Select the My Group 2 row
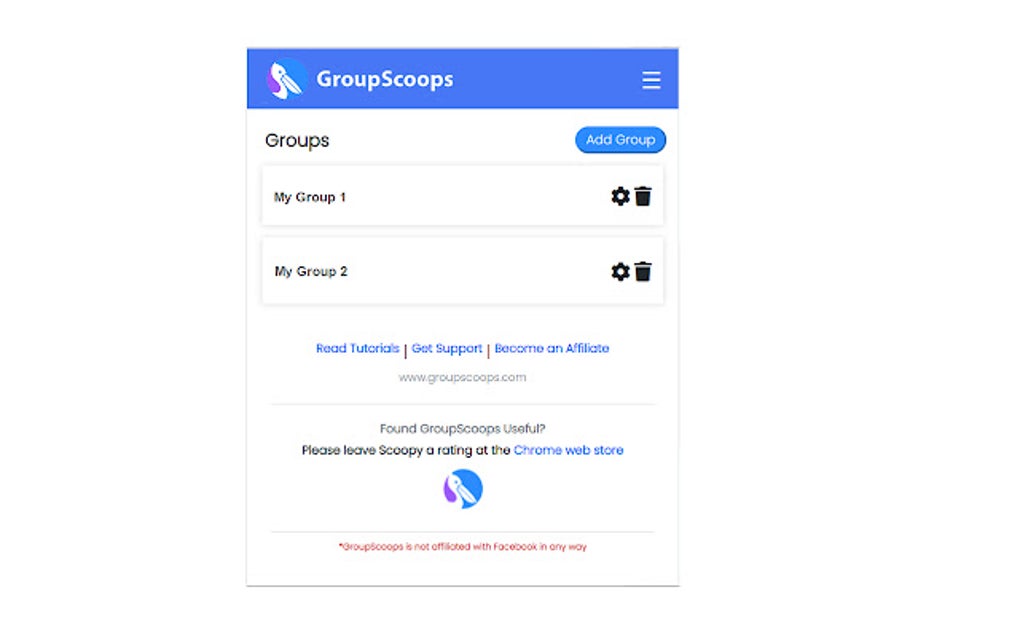 [x=463, y=271]
